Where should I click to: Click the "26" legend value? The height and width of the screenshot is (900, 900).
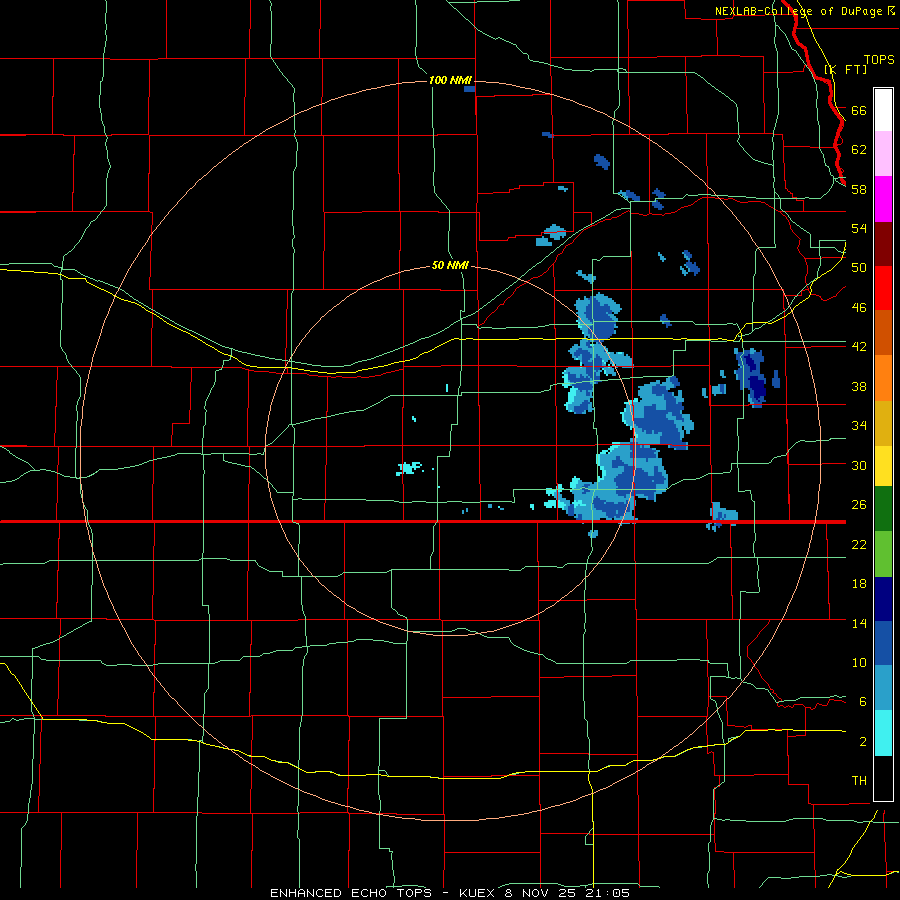pos(859,505)
